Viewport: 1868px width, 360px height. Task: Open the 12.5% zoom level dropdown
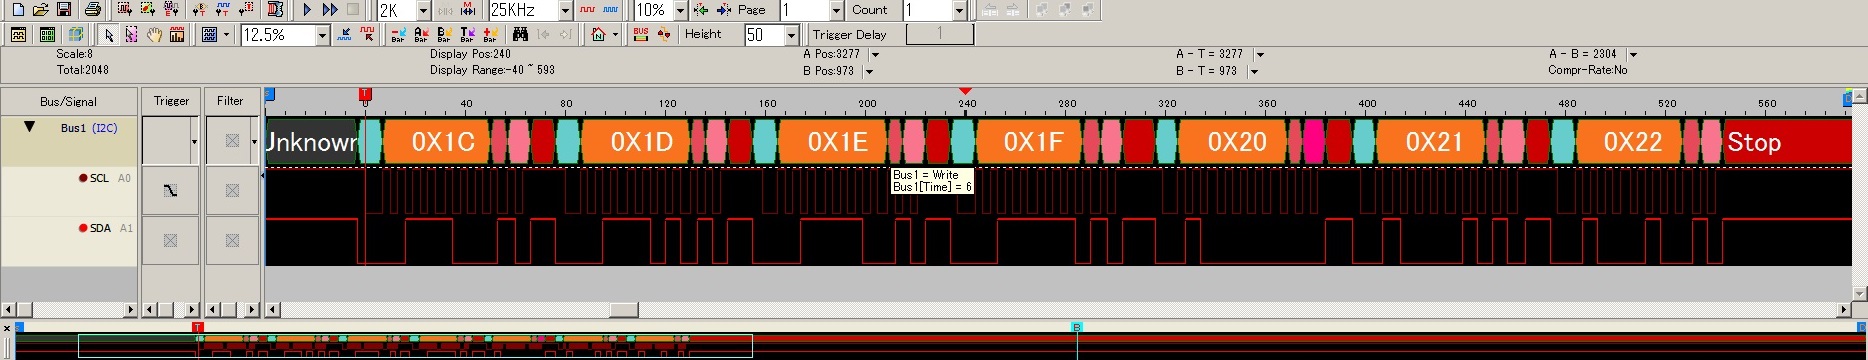[322, 35]
